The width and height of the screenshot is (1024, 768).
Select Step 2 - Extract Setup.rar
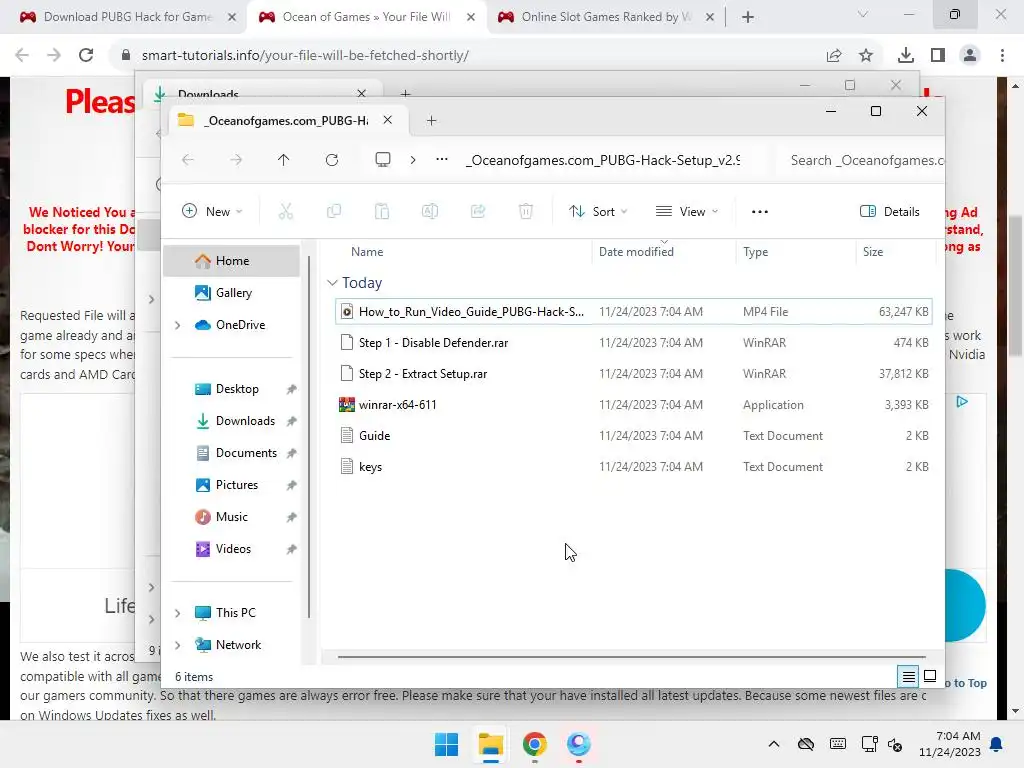[x=633, y=374]
